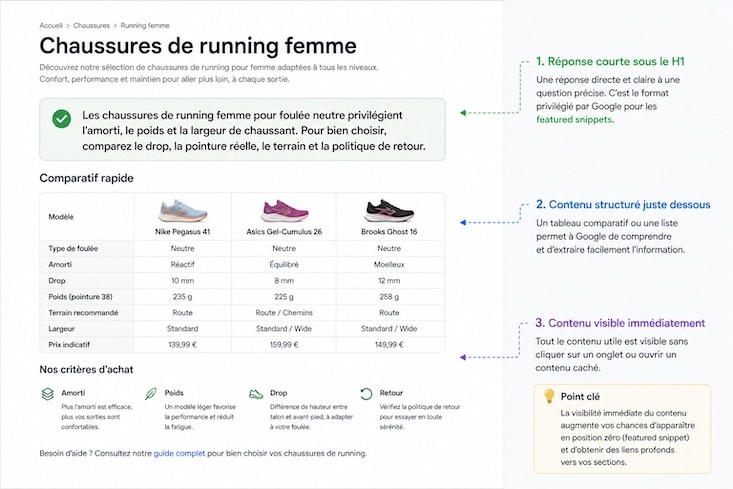733x489 pixels.
Task: Click the Drop shoe icon
Action: tap(256, 394)
